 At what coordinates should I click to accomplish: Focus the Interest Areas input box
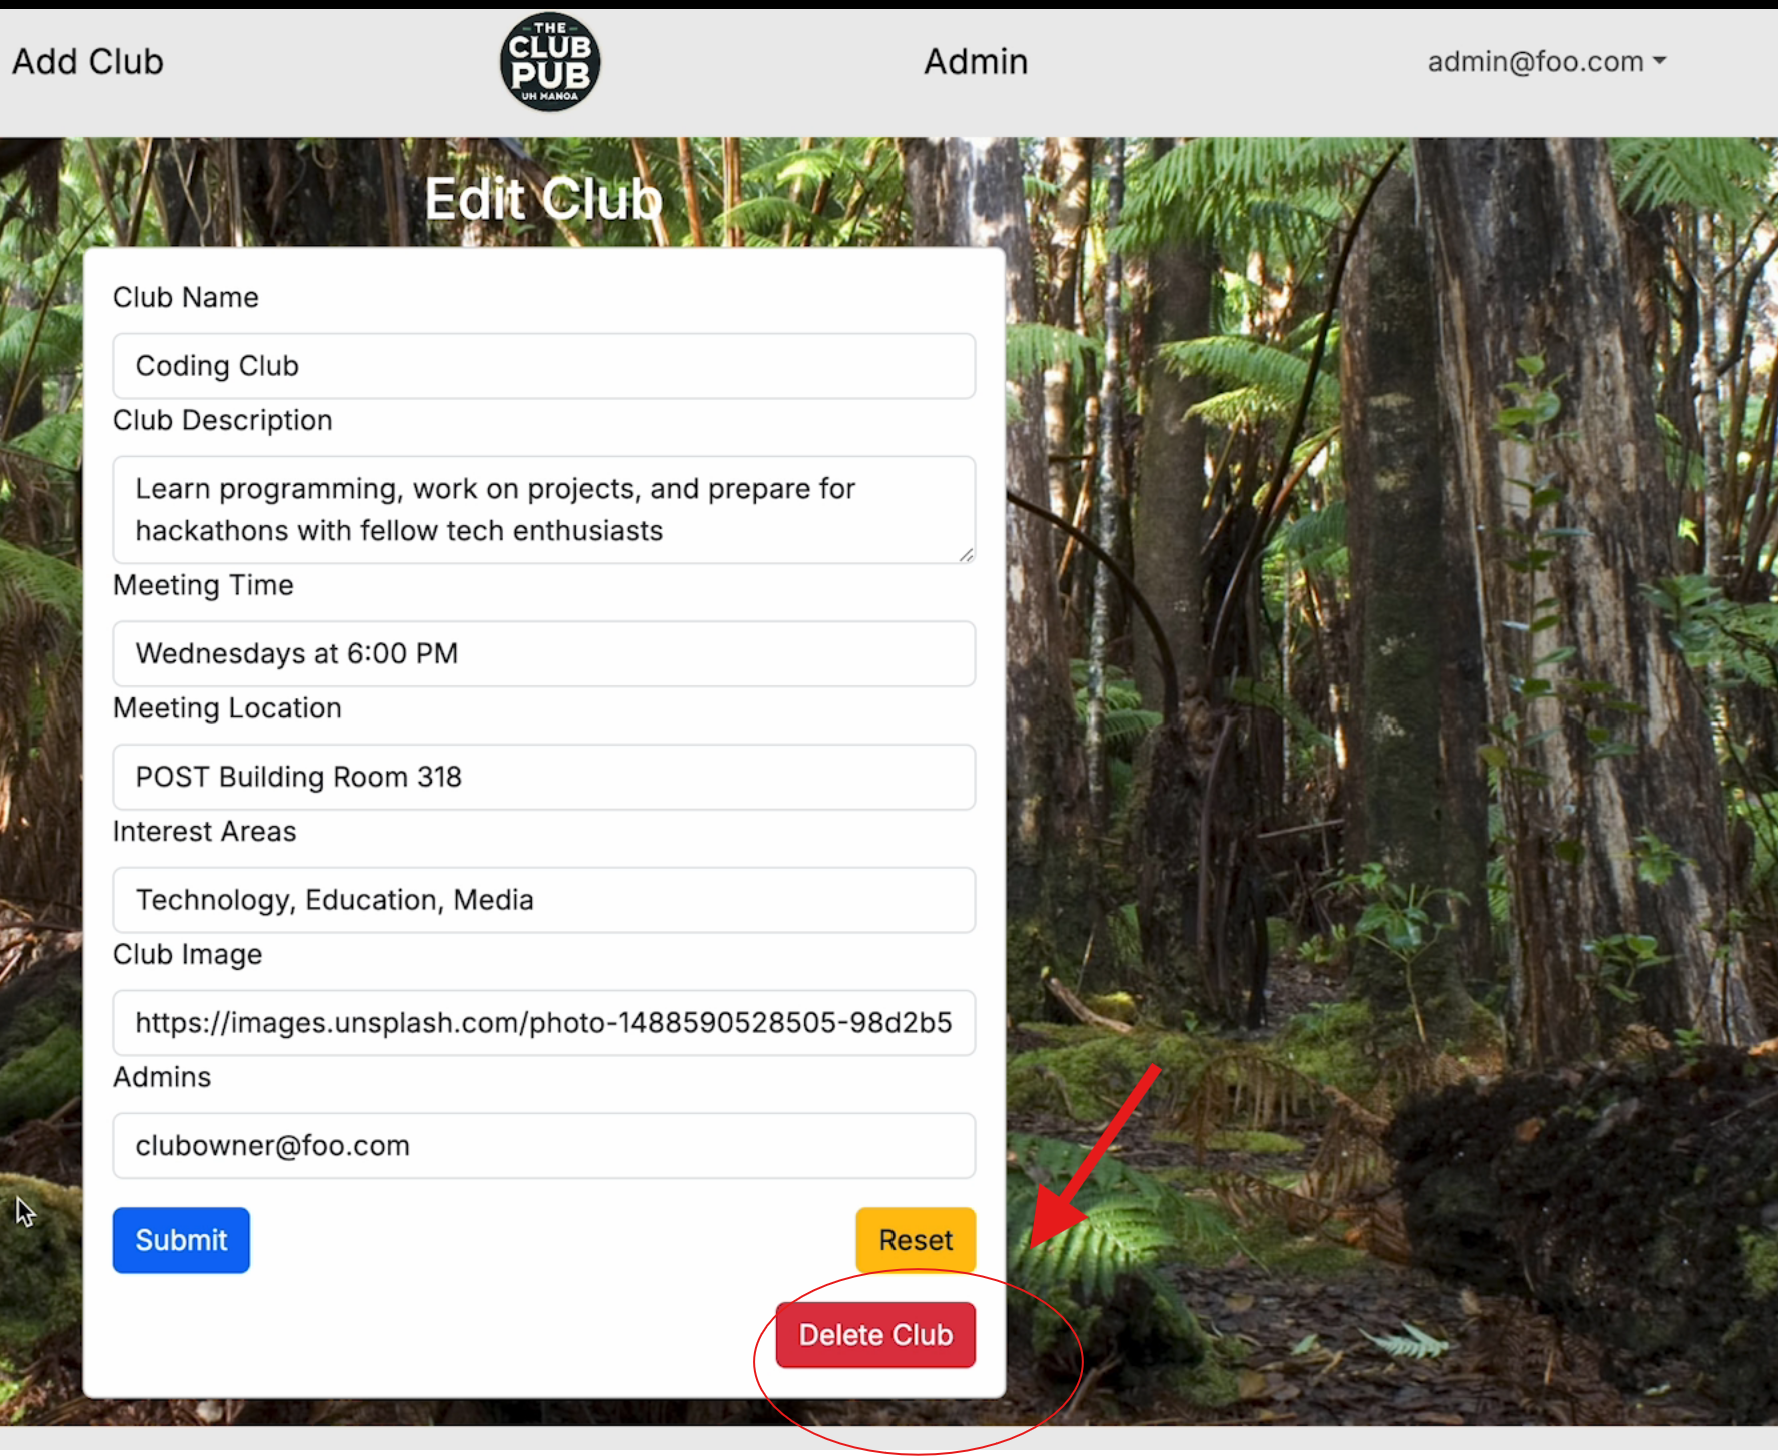point(543,900)
